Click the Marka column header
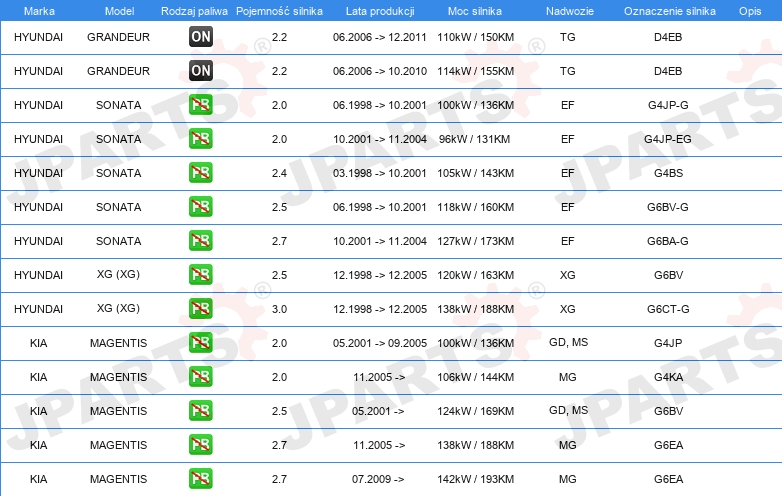 pos(39,11)
